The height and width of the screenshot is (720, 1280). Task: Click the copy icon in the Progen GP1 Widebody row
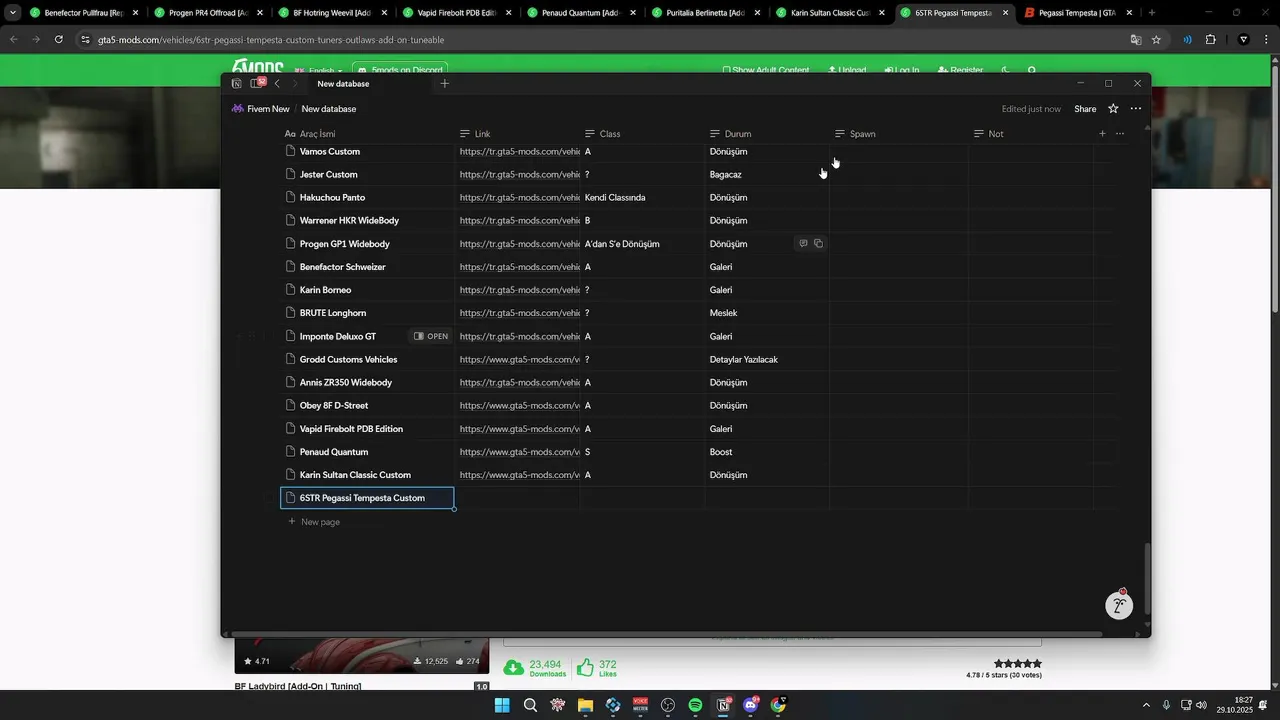pyautogui.click(x=818, y=244)
